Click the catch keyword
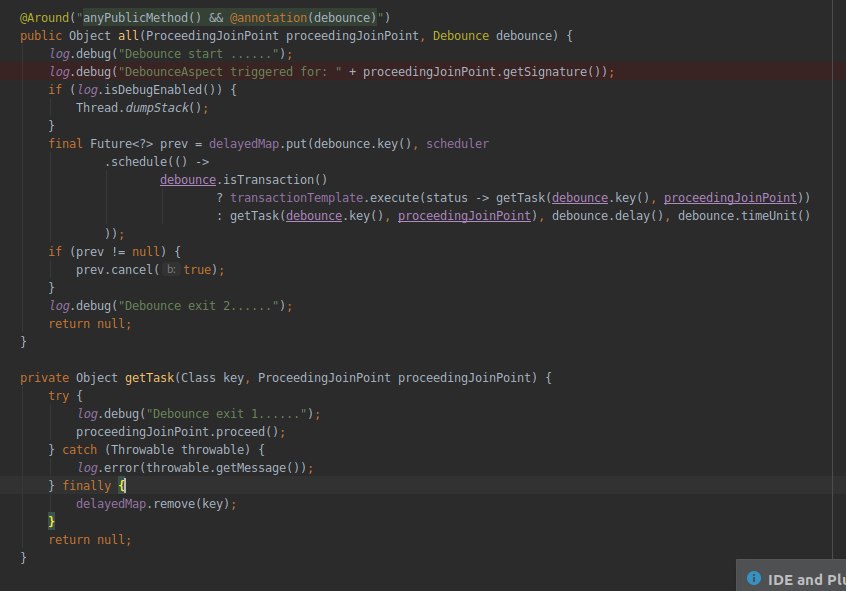Screen dimensions: 846x591 80,450
